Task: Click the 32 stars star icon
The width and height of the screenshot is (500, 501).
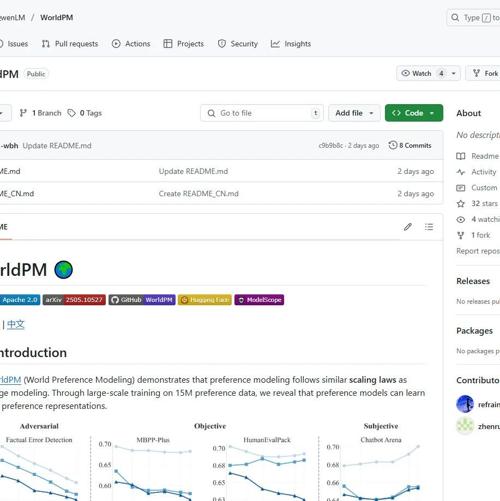Action: 461,203
